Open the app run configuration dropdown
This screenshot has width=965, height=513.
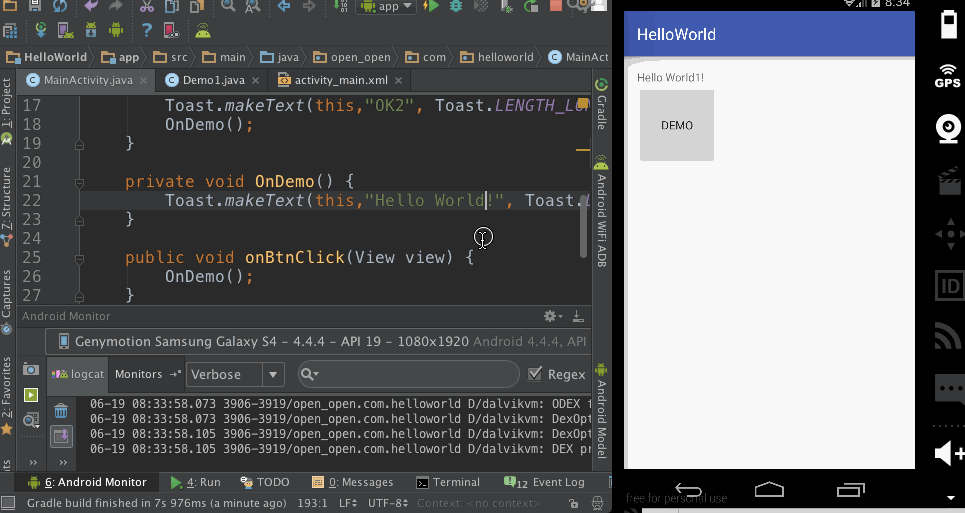pos(388,7)
